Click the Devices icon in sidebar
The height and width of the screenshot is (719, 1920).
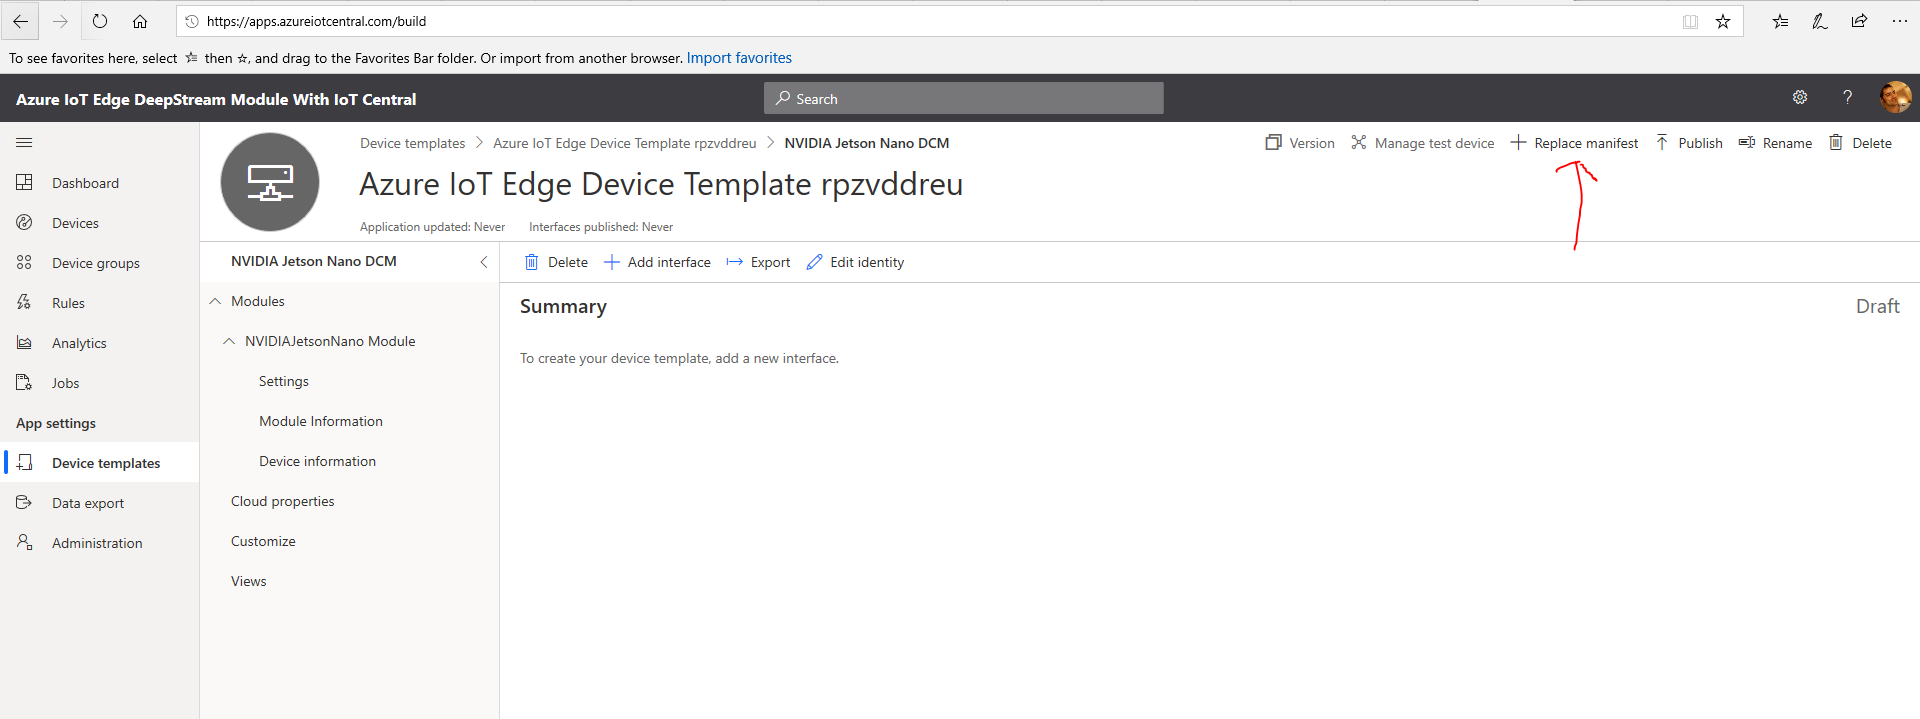pyautogui.click(x=25, y=222)
